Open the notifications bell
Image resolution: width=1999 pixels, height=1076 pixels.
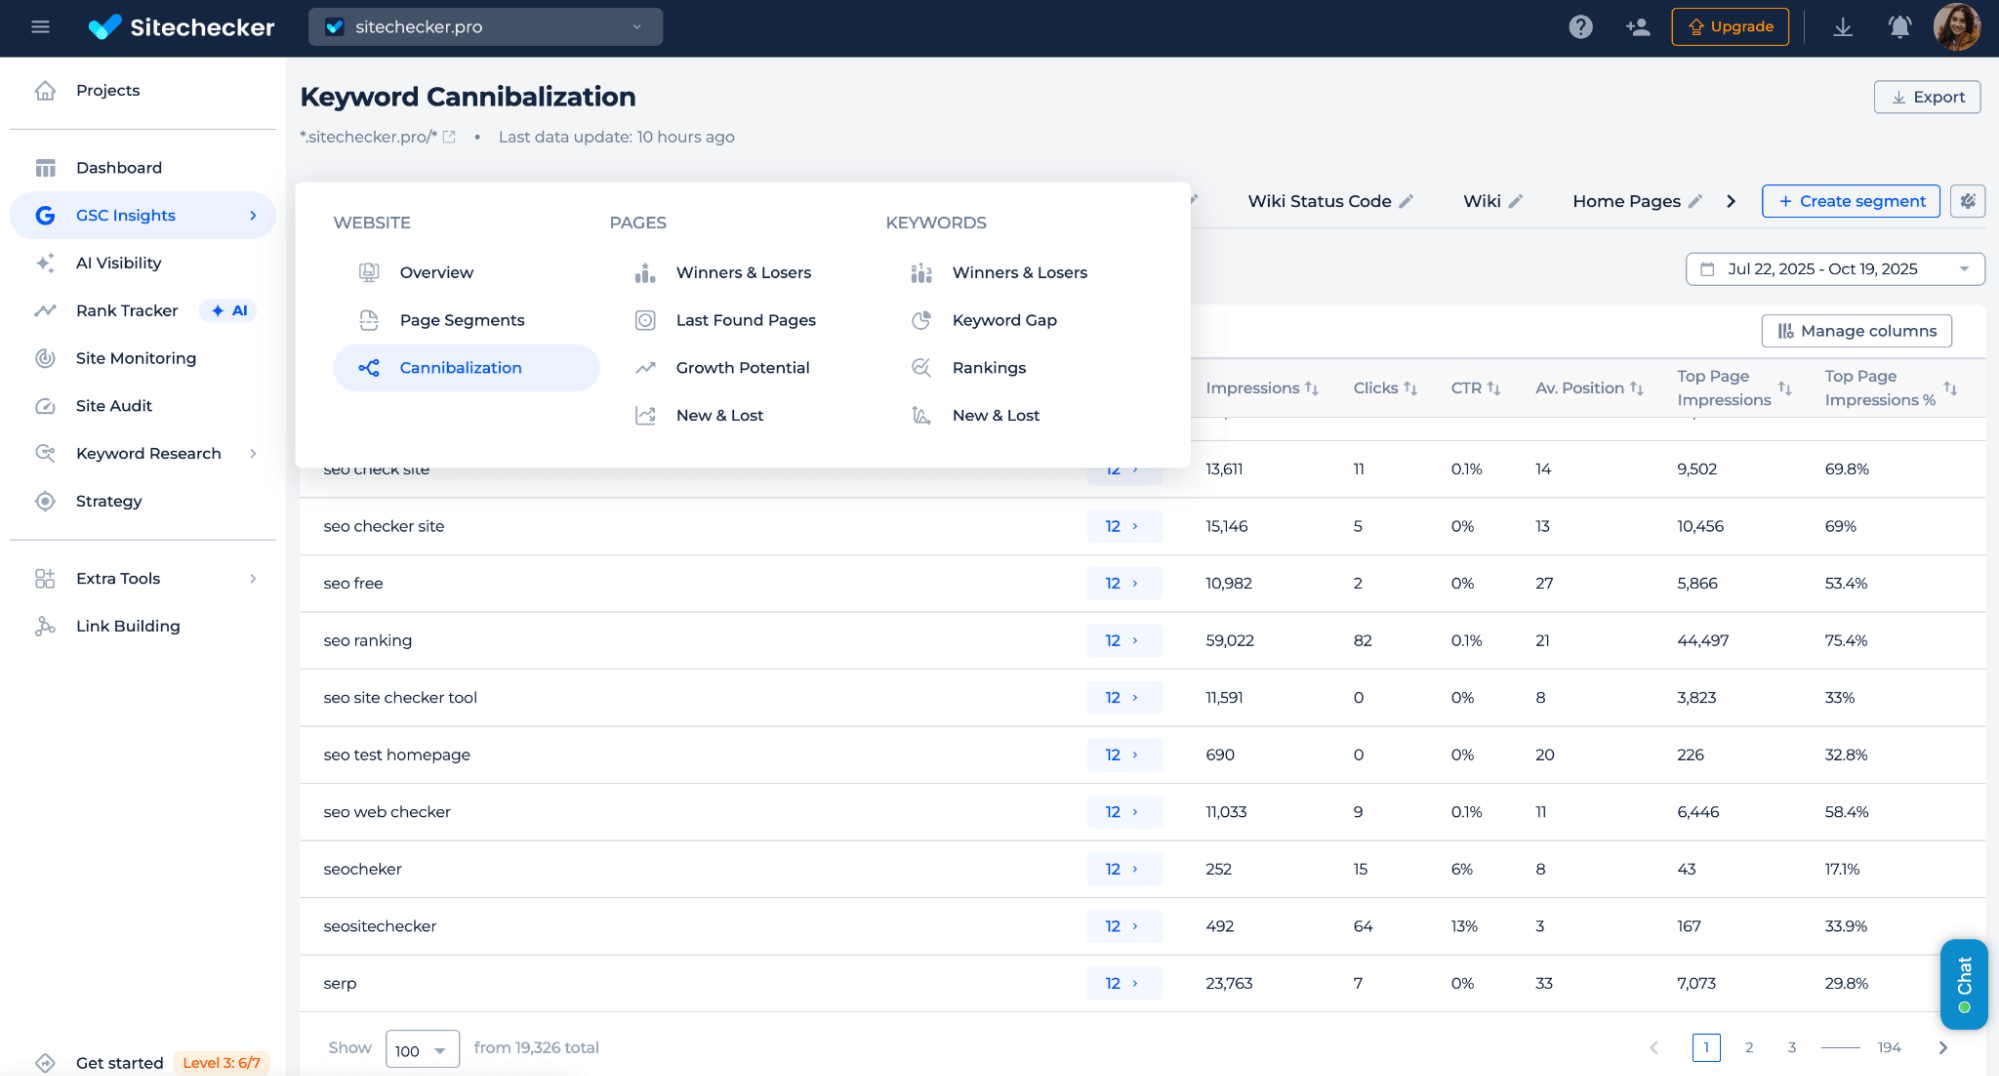click(x=1899, y=27)
